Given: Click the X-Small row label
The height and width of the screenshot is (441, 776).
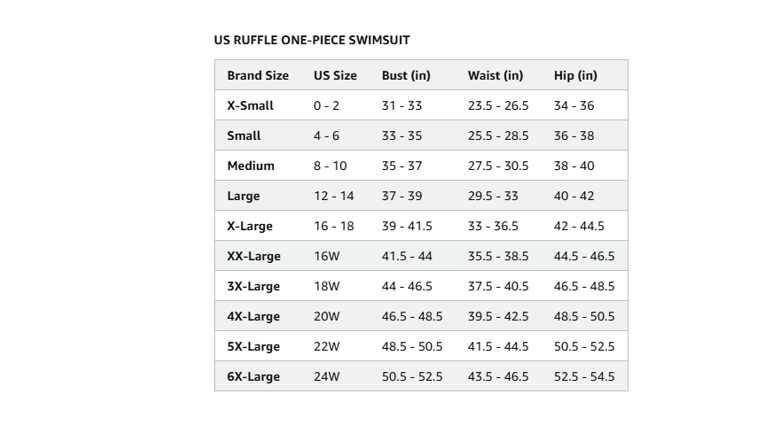Looking at the screenshot, I should (250, 105).
